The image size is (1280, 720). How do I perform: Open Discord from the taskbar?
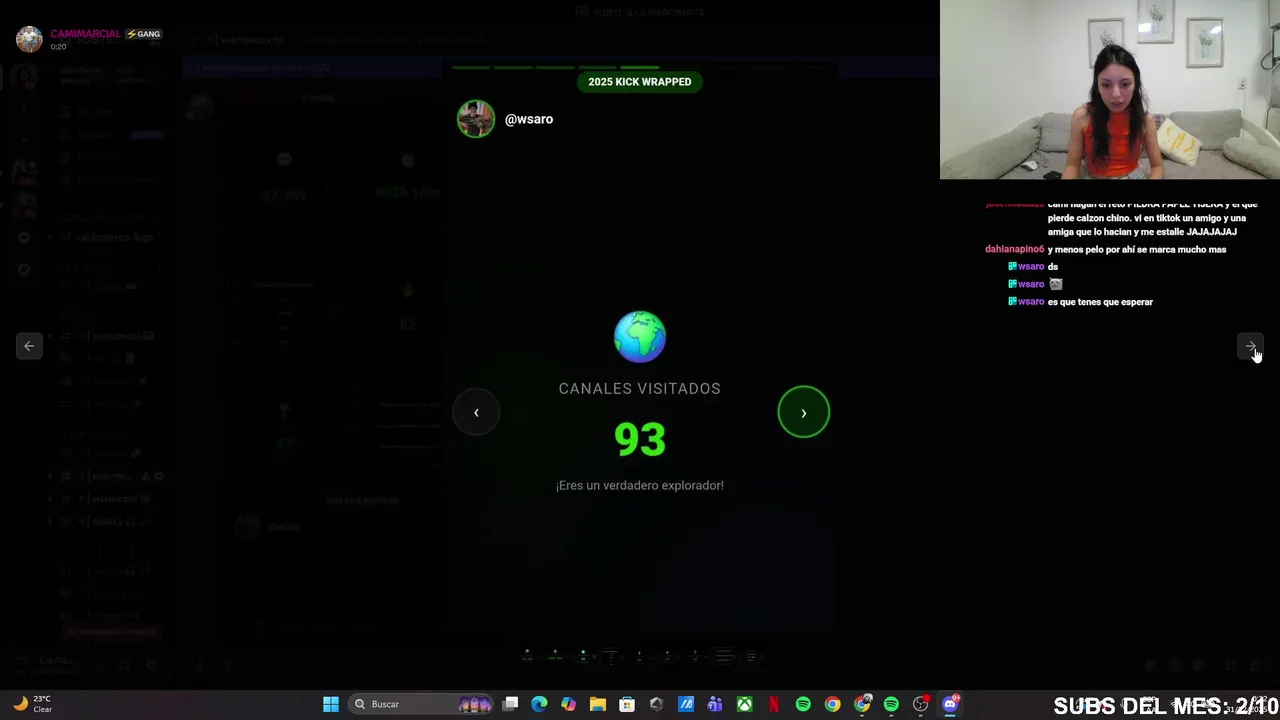tap(950, 704)
